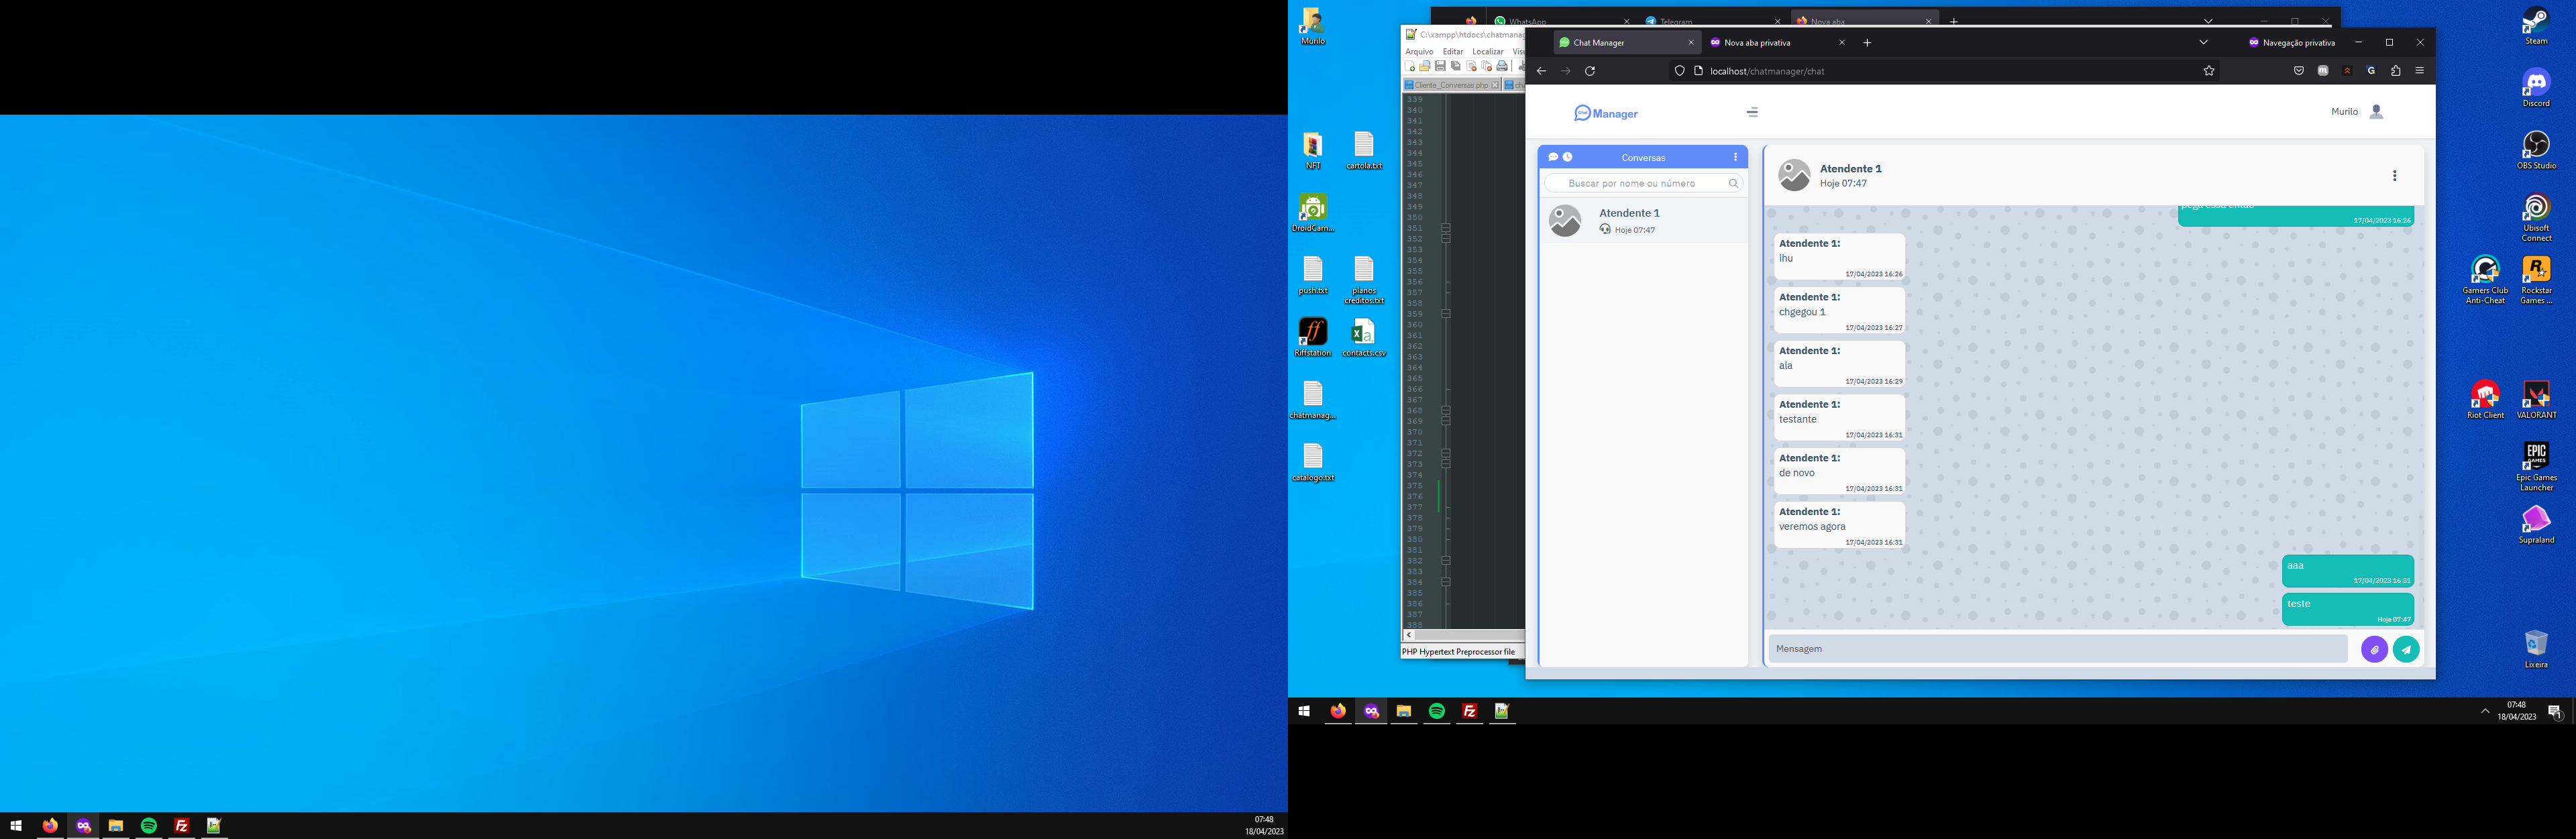
Task: Click the 'chgegou 1' message bubble
Action: (x=1839, y=311)
